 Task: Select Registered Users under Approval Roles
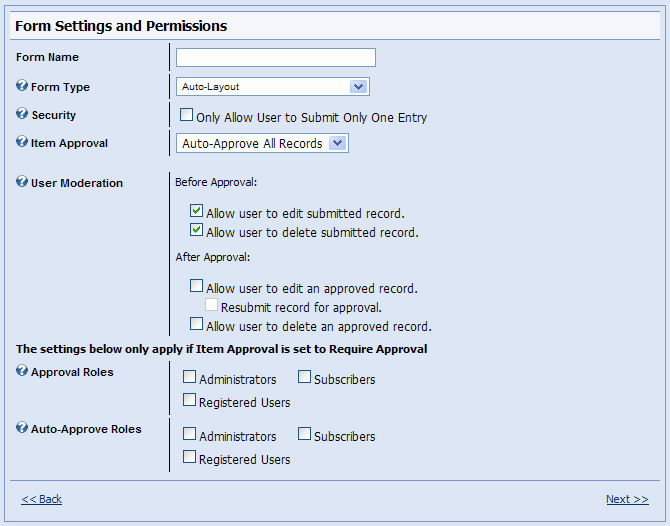[189, 400]
